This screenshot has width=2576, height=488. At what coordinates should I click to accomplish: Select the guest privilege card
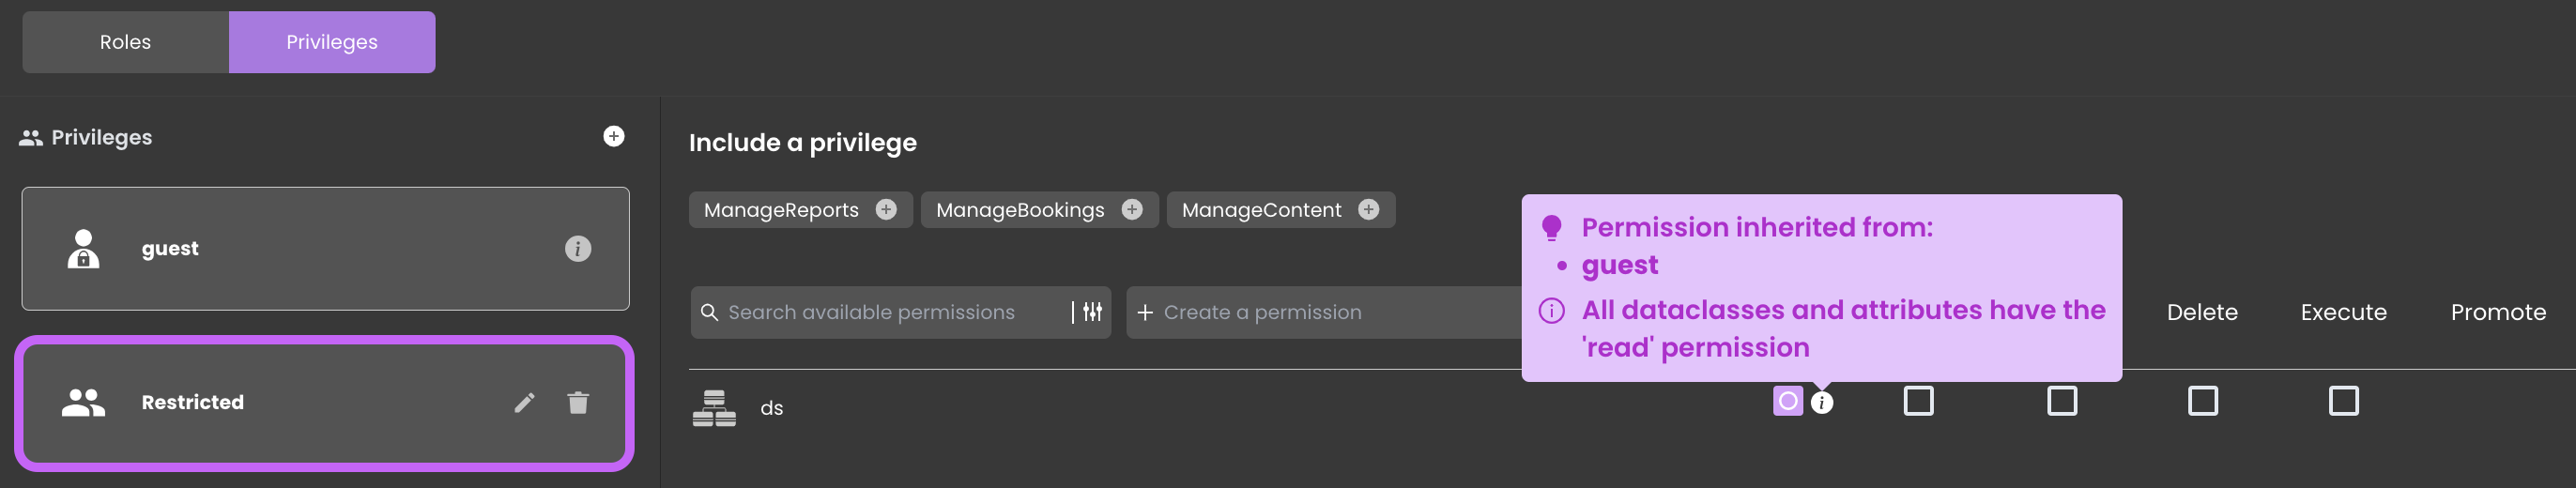pos(325,248)
